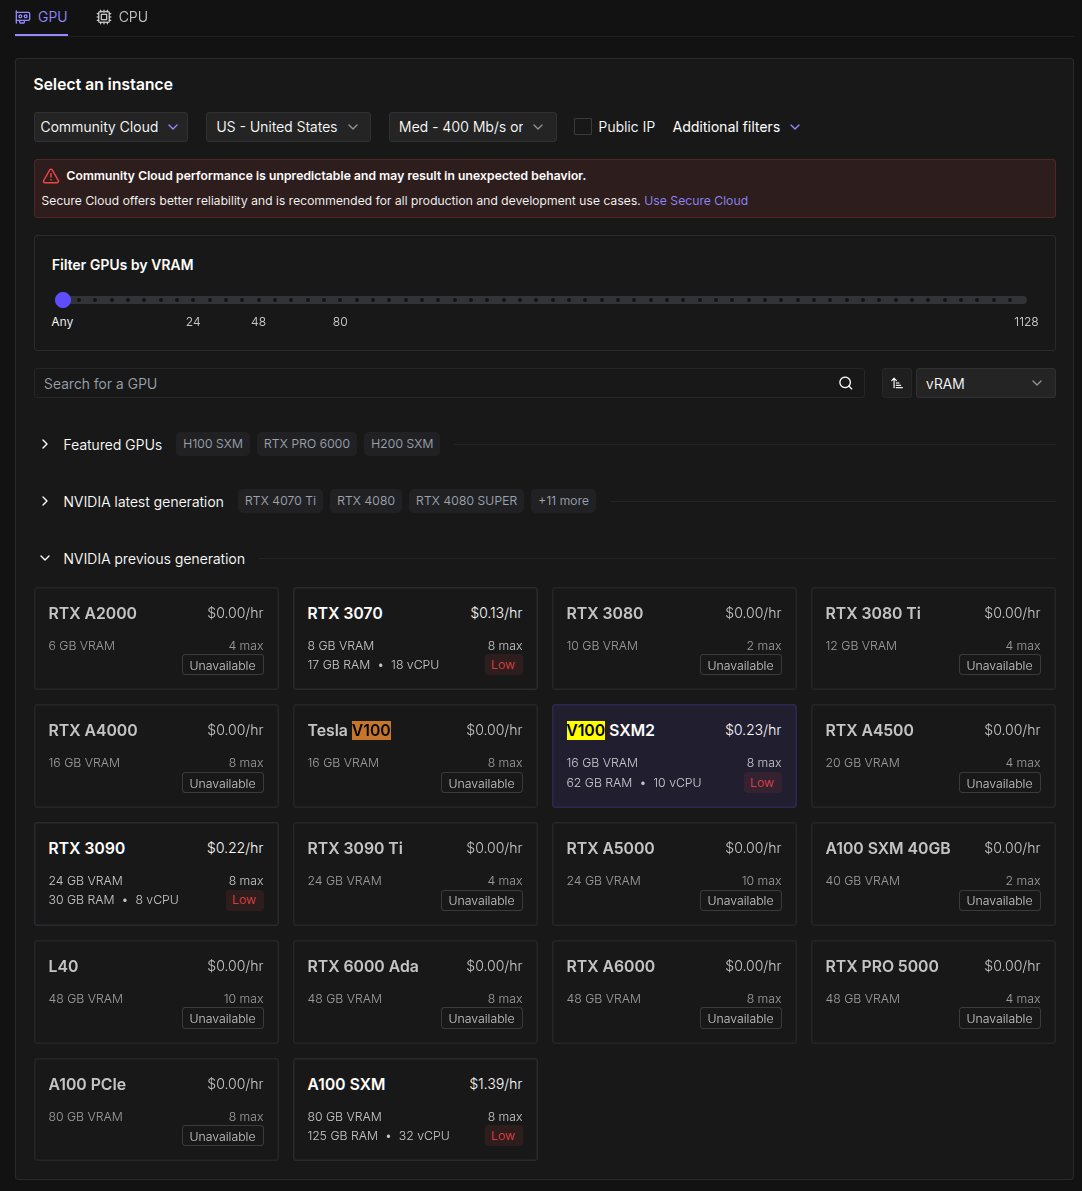
Task: Focus the Search for a GPU field
Action: [x=449, y=384]
